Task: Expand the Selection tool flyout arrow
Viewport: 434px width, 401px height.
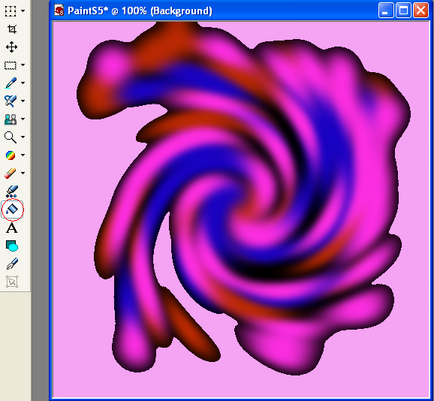Action: pyautogui.click(x=23, y=65)
